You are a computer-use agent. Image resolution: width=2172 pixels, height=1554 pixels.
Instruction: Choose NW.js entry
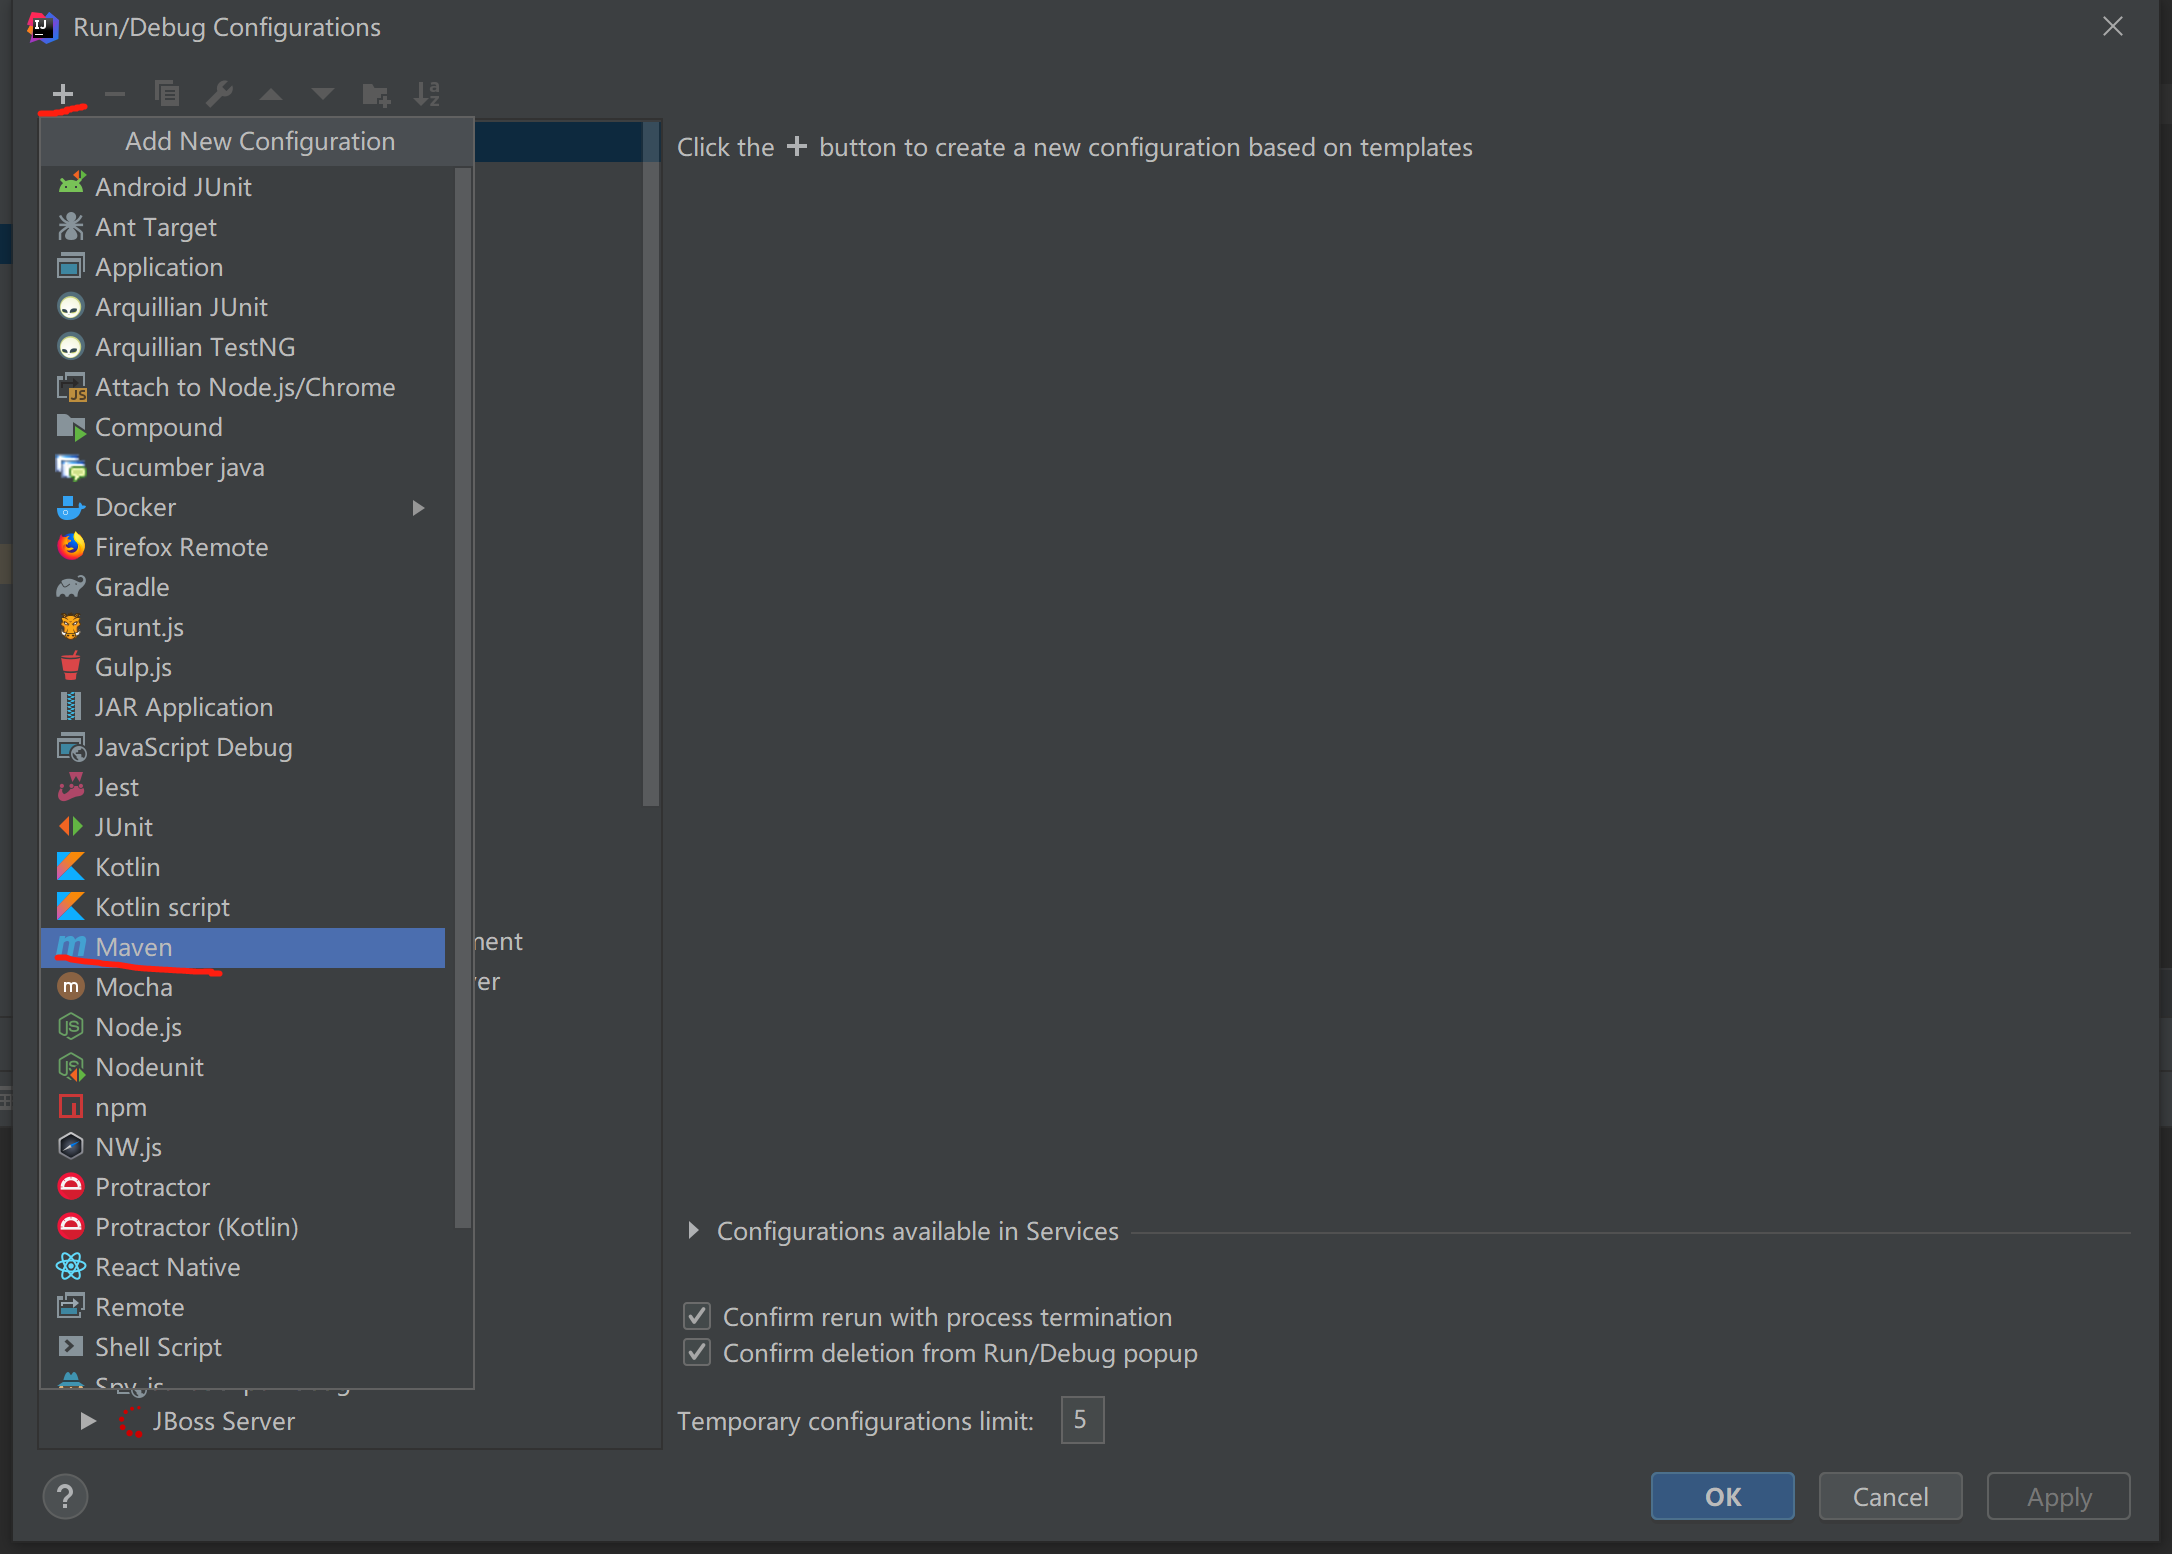(x=243, y=1147)
